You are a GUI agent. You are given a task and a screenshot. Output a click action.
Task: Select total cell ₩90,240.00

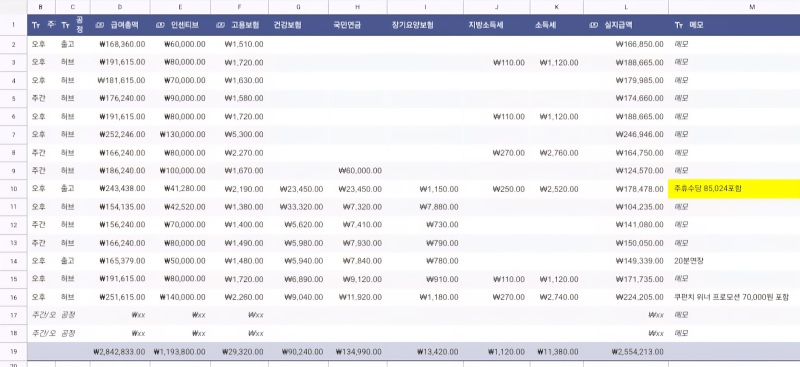pyautogui.click(x=298, y=352)
